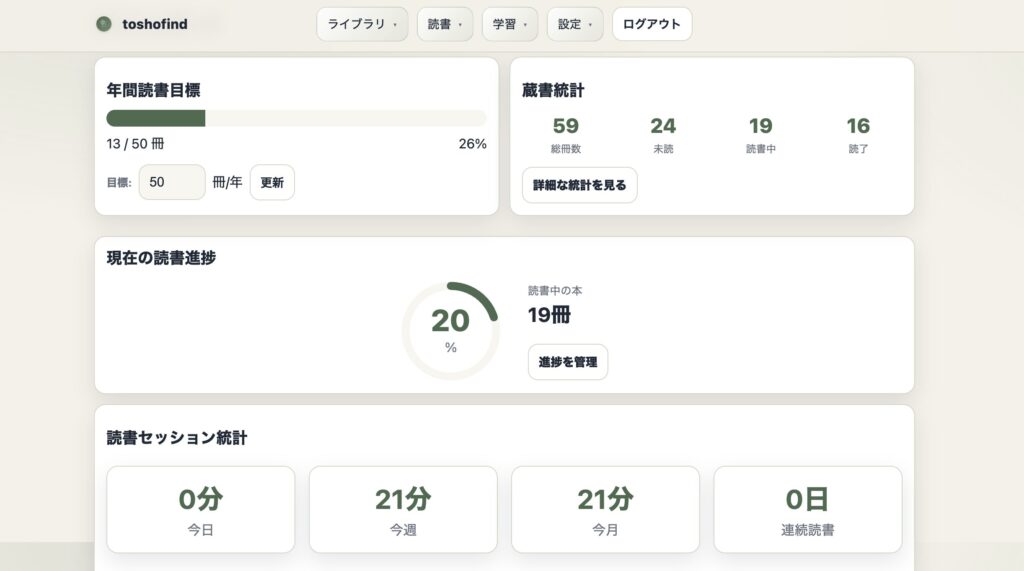Screen dimensions: 1024x571
Task: Click the toshofind logo icon
Action: [104, 24]
